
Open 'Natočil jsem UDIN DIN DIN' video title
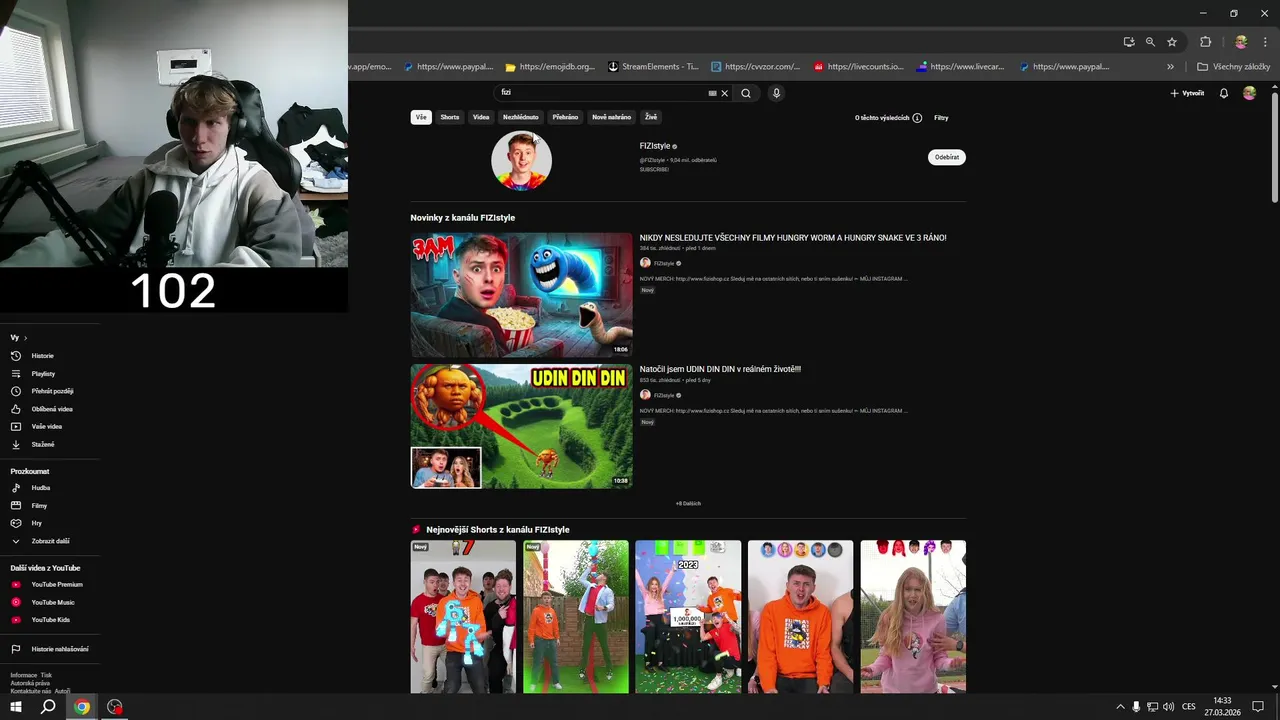[x=720, y=369]
